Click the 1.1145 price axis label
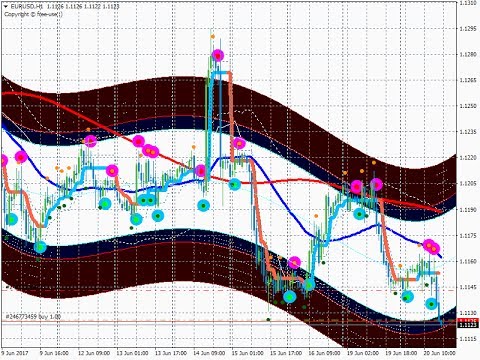Screen dimensions: 480x360 point(468,287)
